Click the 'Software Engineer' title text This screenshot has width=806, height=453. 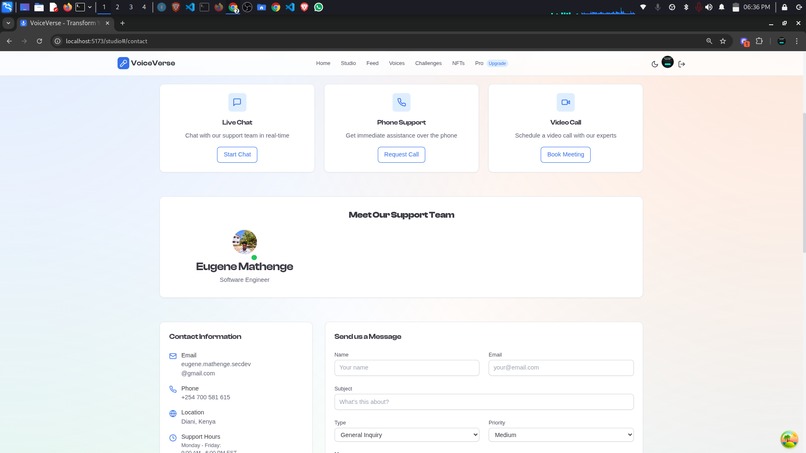(245, 280)
